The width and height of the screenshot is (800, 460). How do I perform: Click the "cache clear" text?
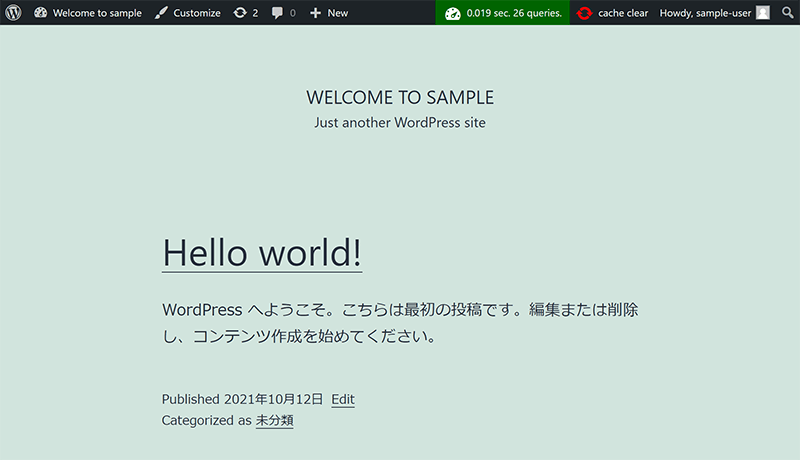coord(623,13)
